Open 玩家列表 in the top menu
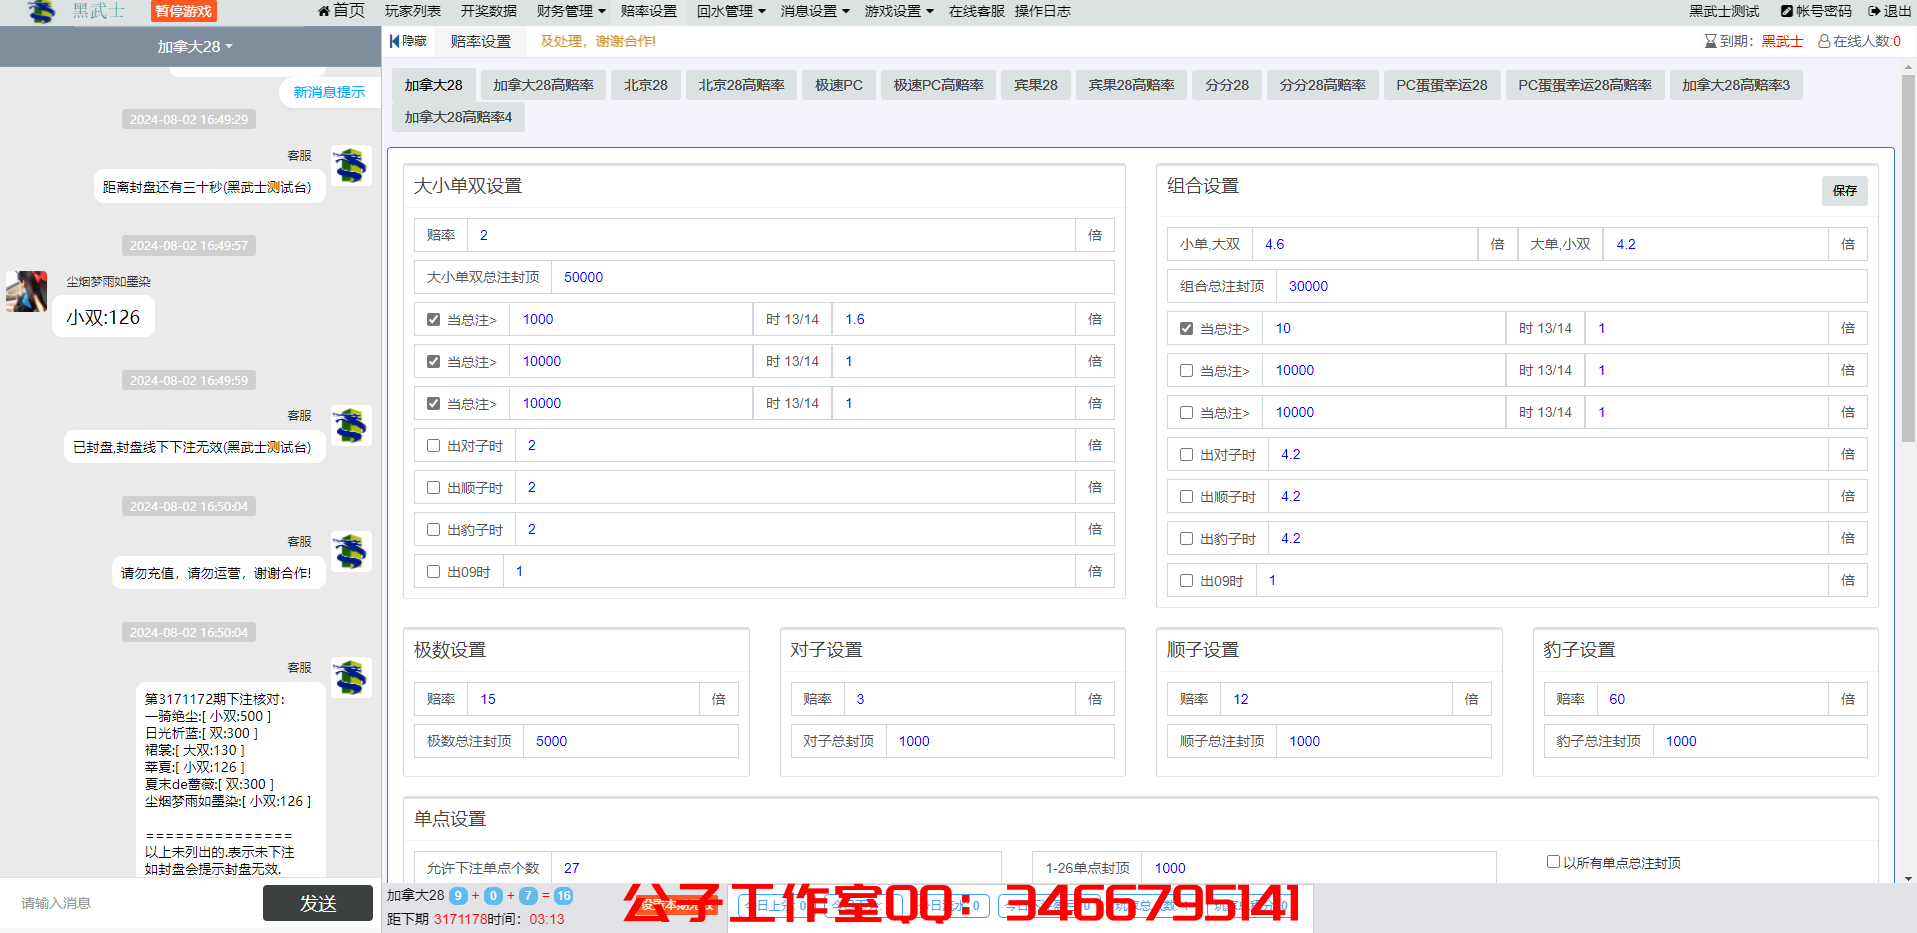The width and height of the screenshot is (1917, 933). tap(413, 11)
